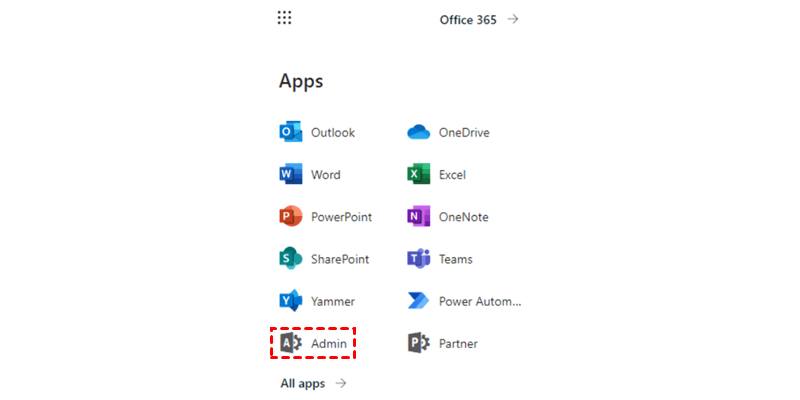Select the Partner label
This screenshot has height=400, width=800.
click(458, 344)
